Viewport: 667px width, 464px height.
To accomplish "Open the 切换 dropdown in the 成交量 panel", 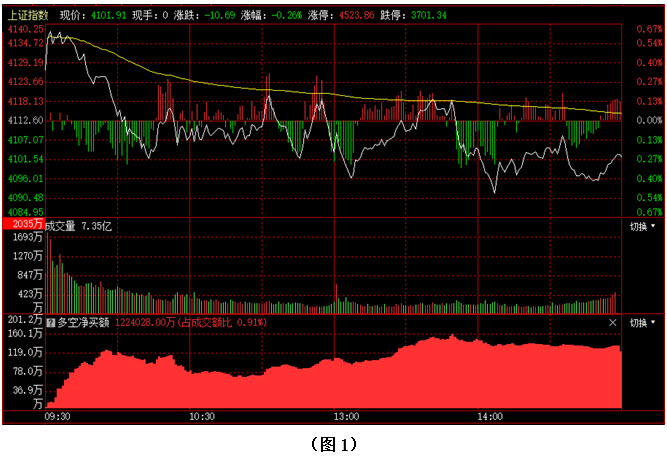I will point(643,227).
